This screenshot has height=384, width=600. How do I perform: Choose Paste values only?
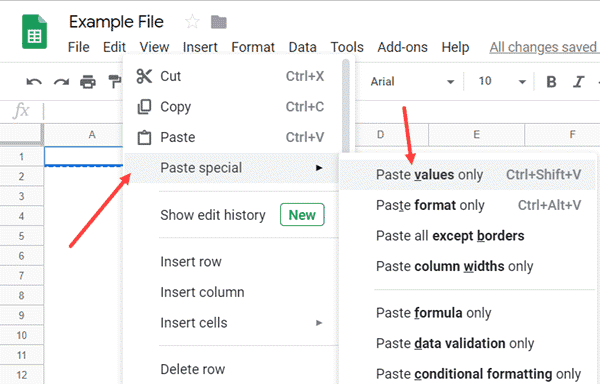468,175
